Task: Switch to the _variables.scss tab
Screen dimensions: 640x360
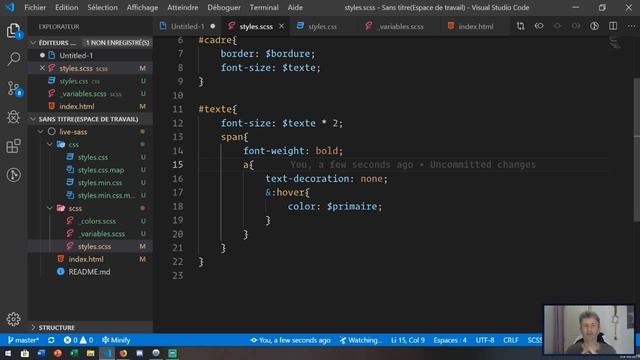Action: [400, 26]
